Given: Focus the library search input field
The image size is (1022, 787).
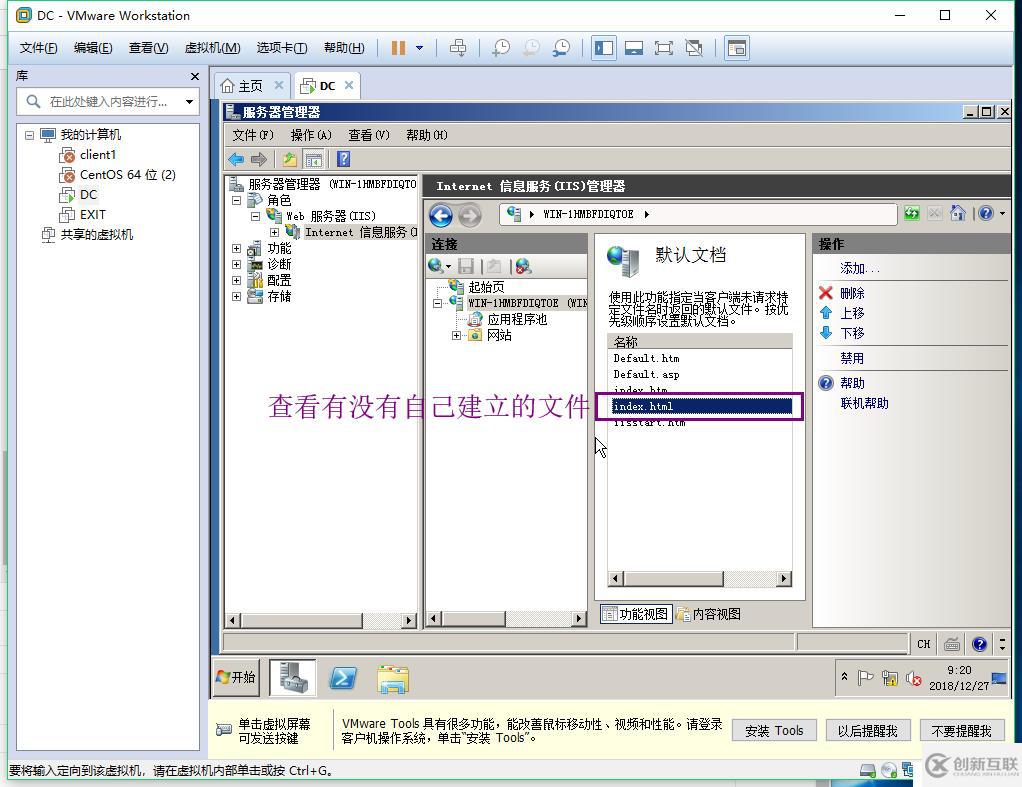Looking at the screenshot, I should [108, 102].
